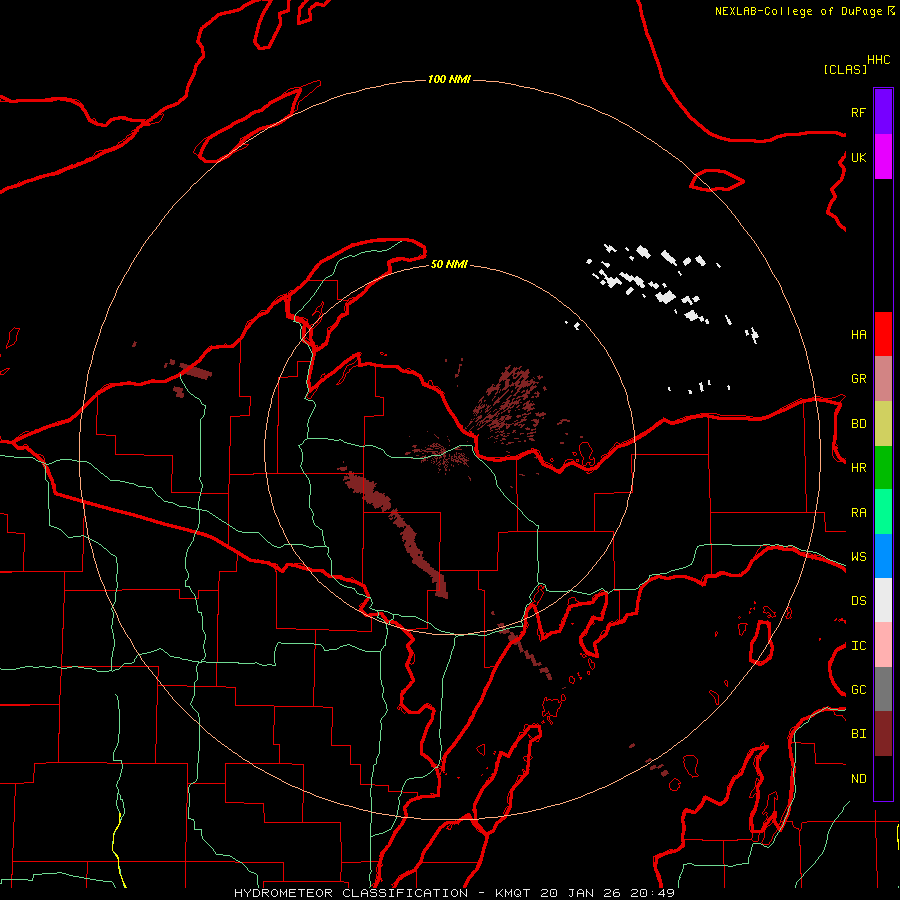Click the 'HA' legend label

(859, 334)
